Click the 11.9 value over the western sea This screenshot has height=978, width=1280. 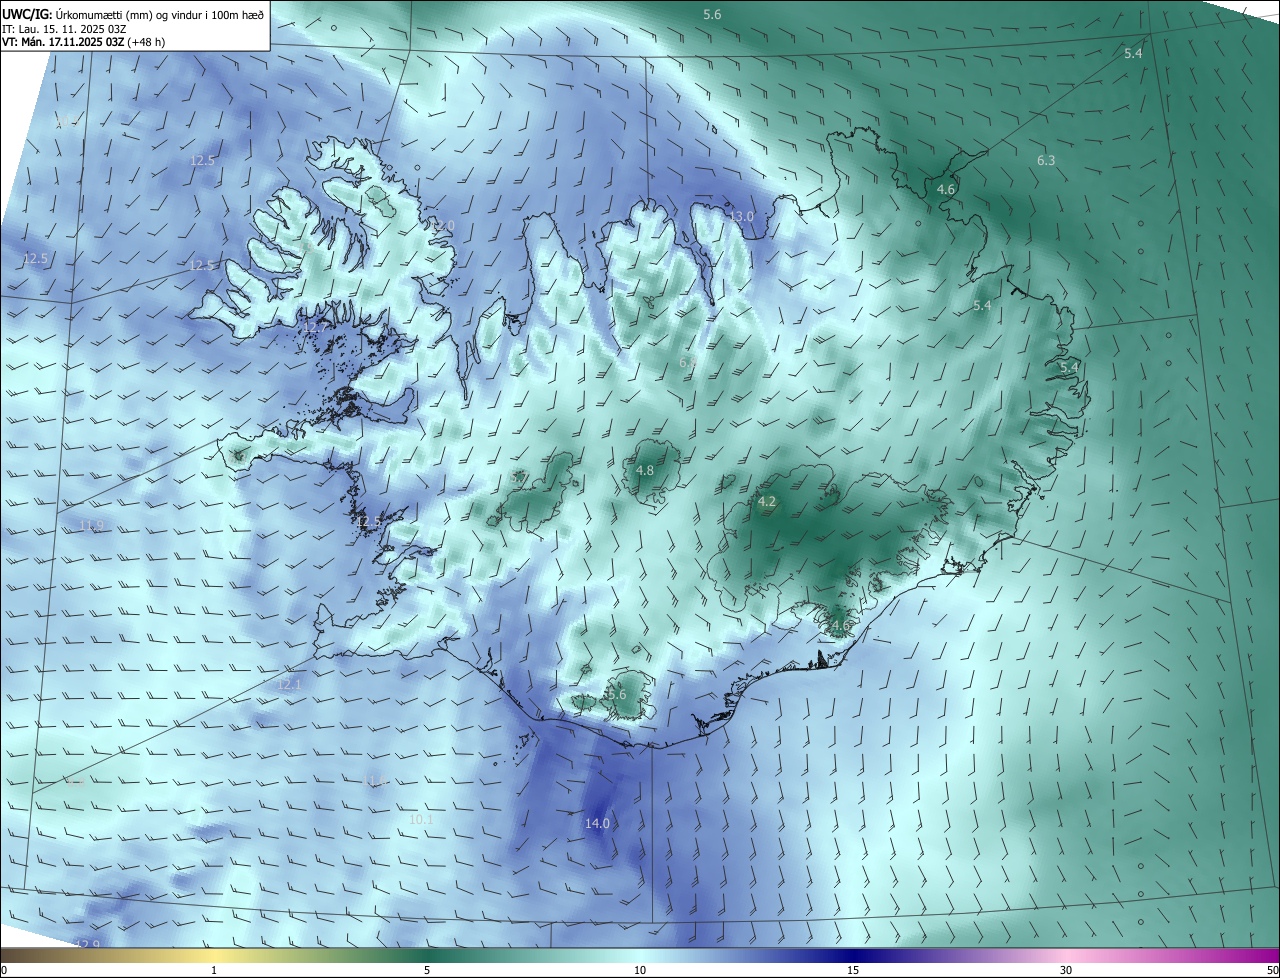91,525
